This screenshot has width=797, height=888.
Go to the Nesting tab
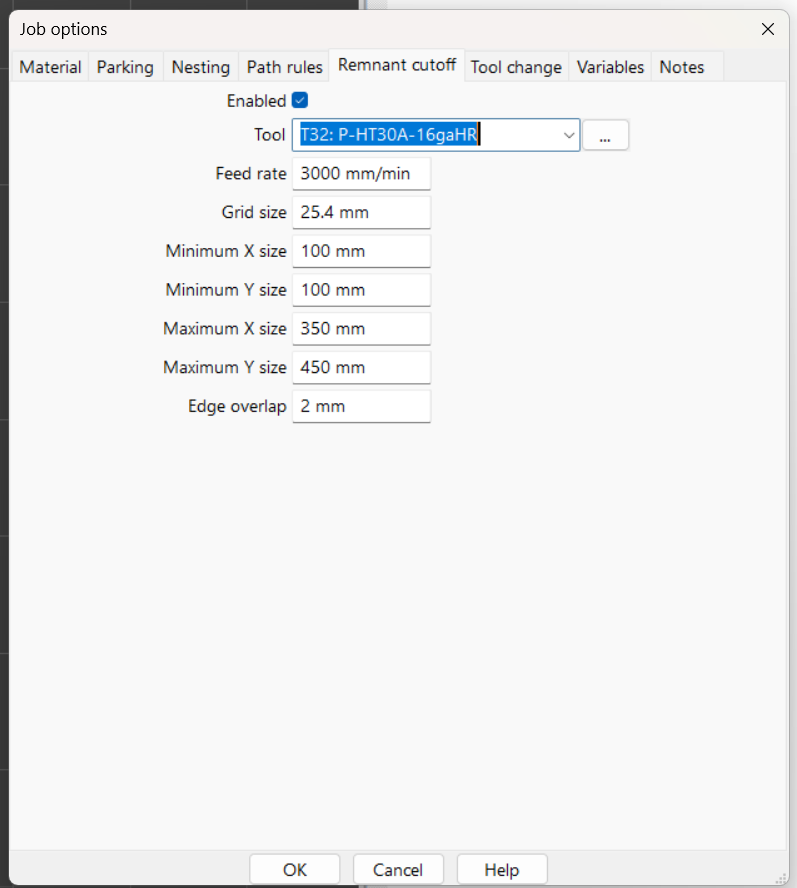200,67
